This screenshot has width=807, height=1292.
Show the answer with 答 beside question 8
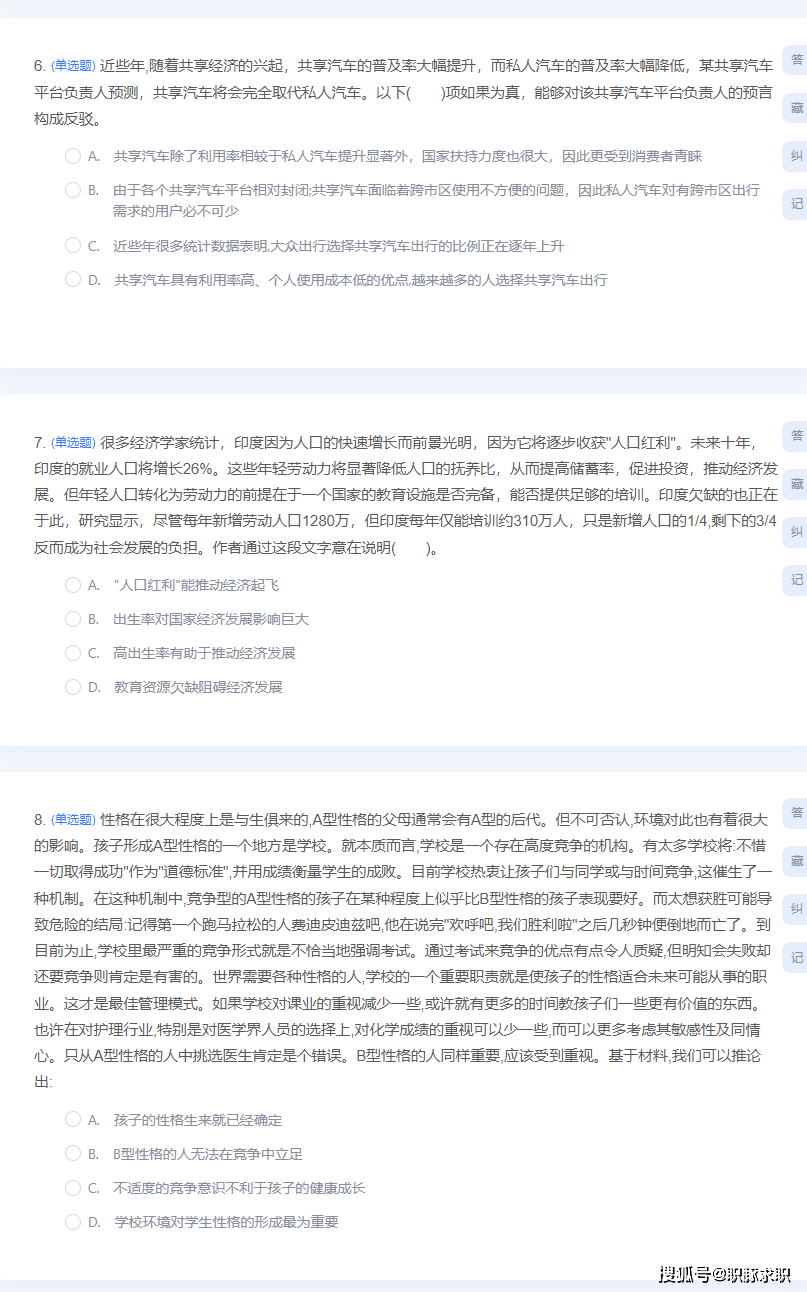pos(796,812)
